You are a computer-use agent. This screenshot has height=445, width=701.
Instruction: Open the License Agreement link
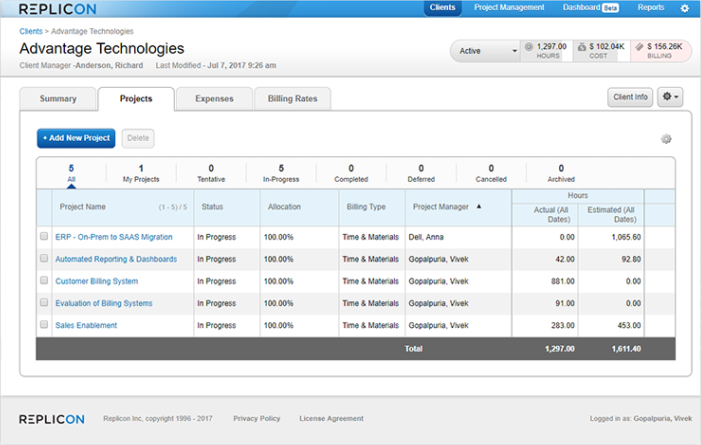pos(331,419)
